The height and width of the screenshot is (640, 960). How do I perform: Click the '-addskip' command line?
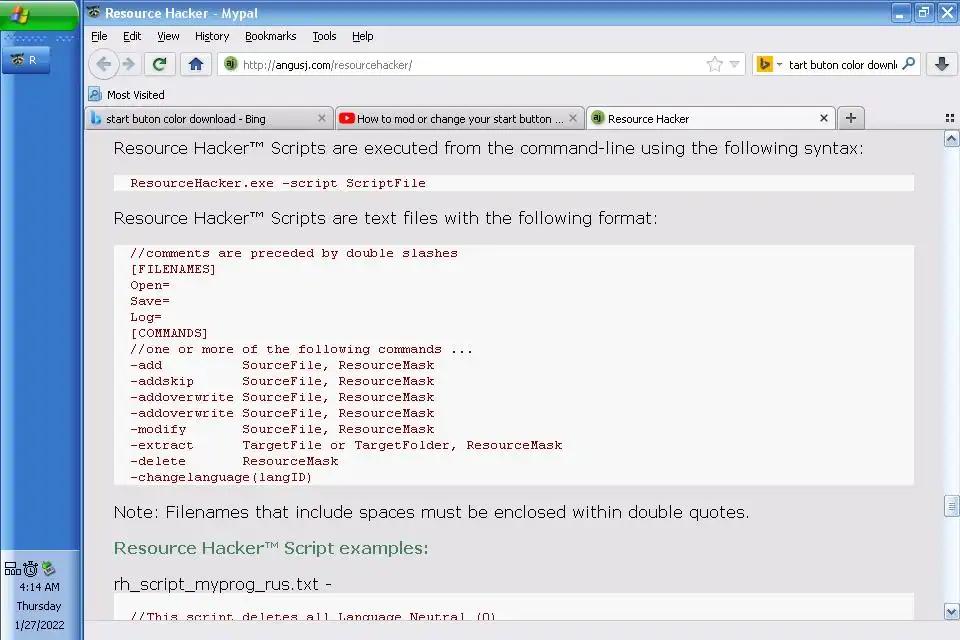coord(282,381)
